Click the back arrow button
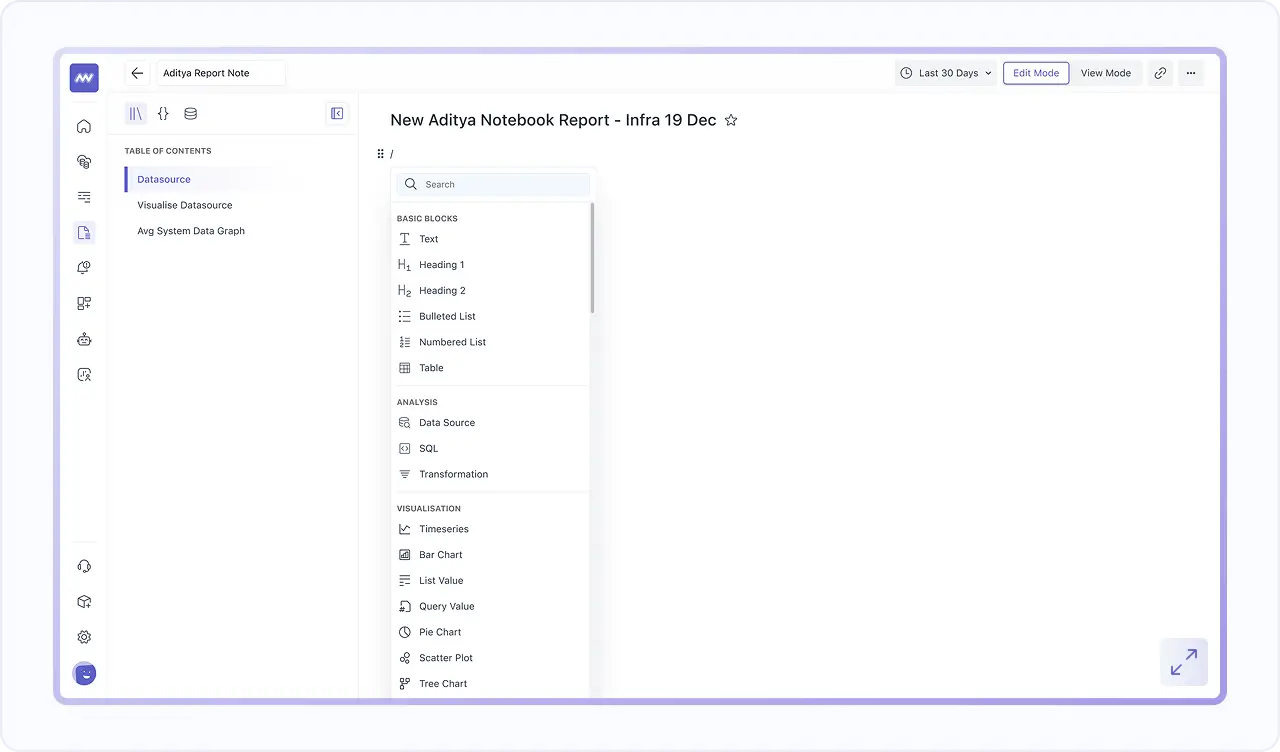 click(x=137, y=73)
